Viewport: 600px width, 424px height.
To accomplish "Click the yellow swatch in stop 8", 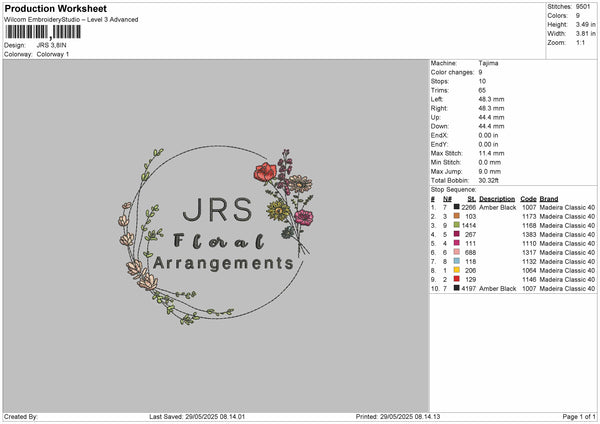I will tap(456, 270).
